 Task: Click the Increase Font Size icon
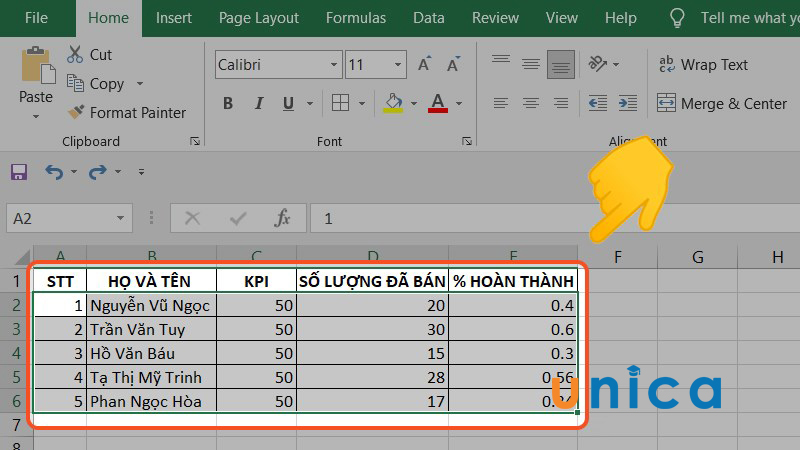424,65
